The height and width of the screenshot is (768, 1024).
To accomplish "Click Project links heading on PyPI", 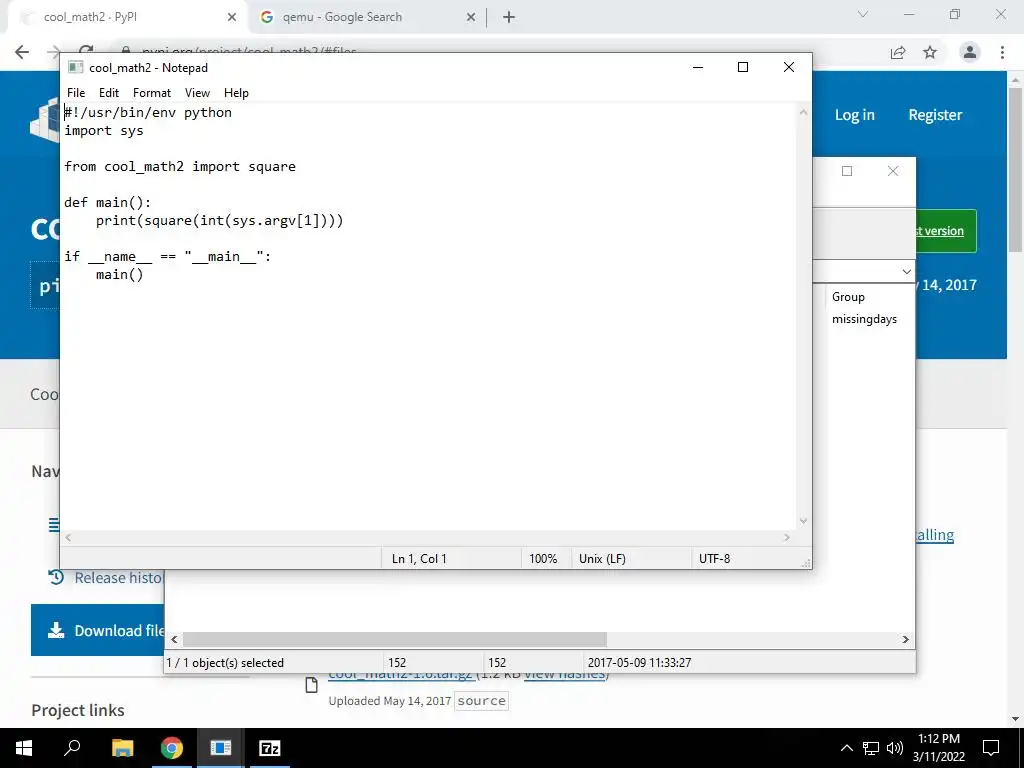I will (78, 710).
